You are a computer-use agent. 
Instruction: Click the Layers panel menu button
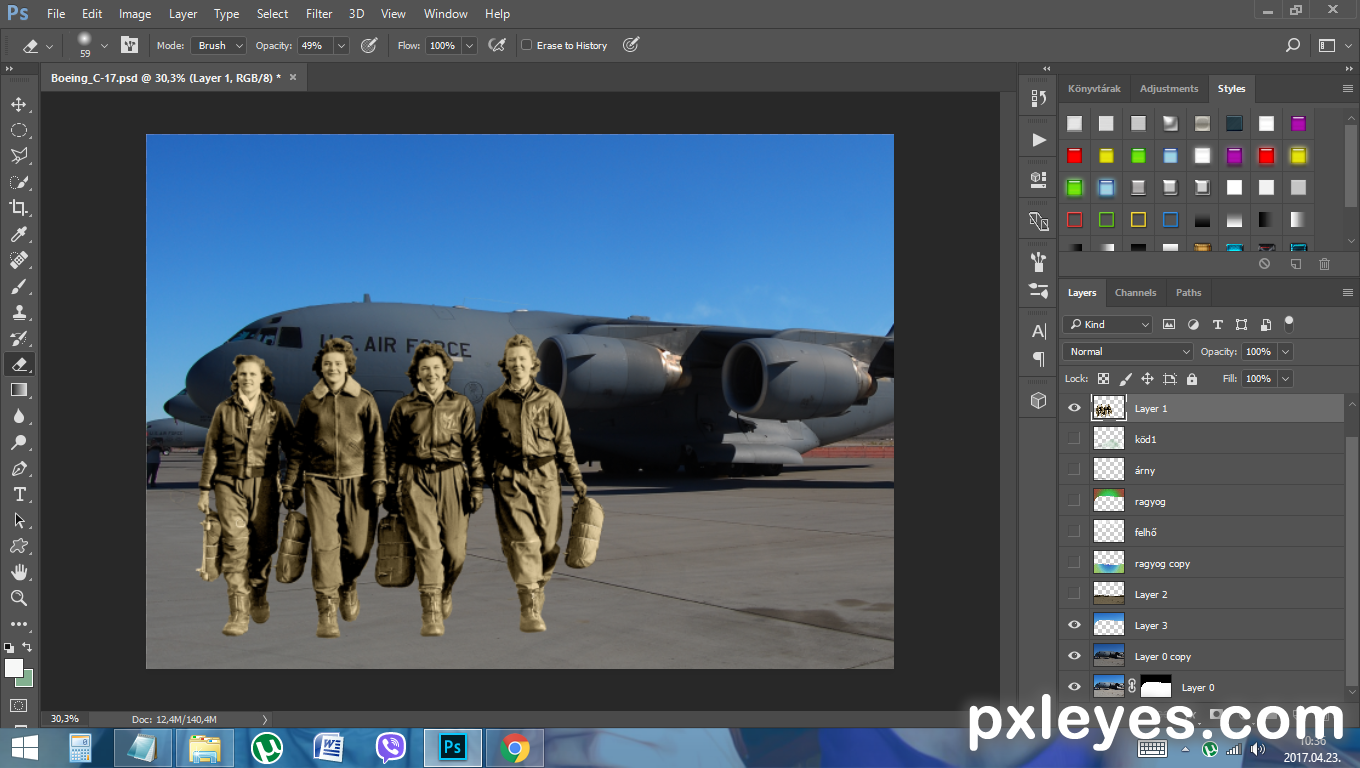[x=1347, y=293]
